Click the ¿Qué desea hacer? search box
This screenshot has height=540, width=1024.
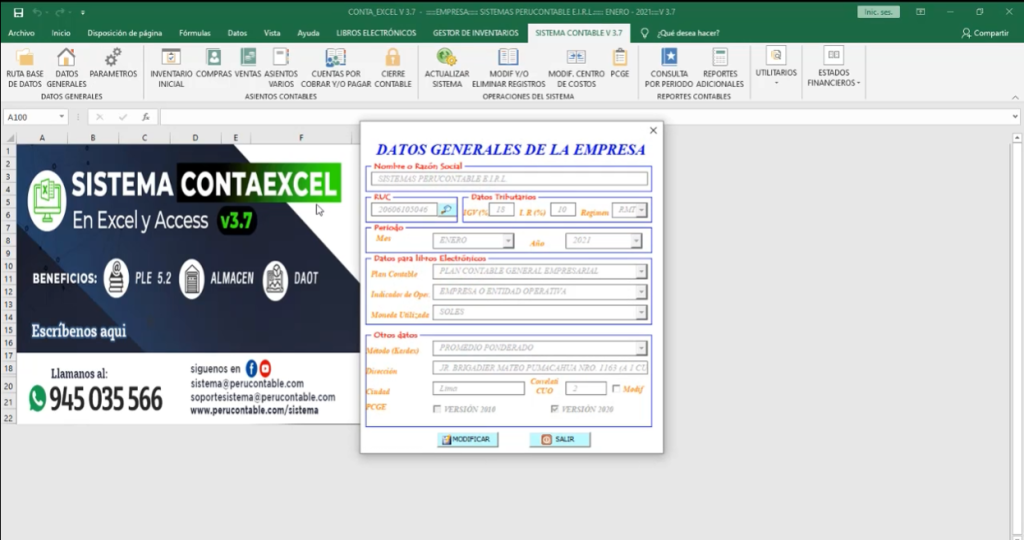(x=688, y=33)
